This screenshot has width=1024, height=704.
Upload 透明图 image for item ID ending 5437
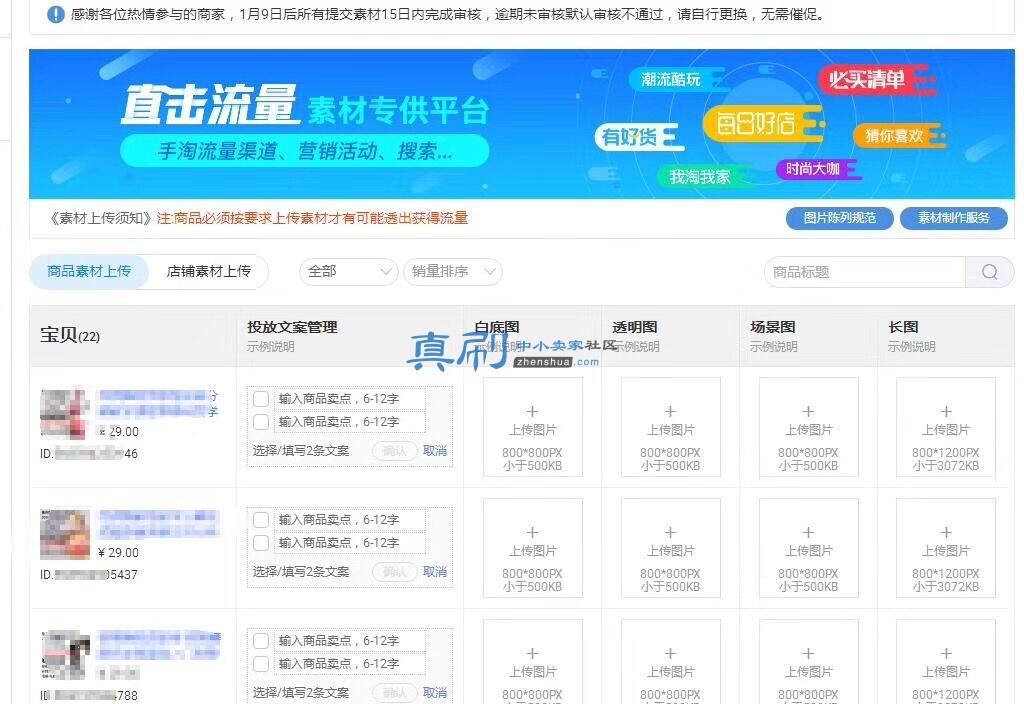click(x=670, y=548)
